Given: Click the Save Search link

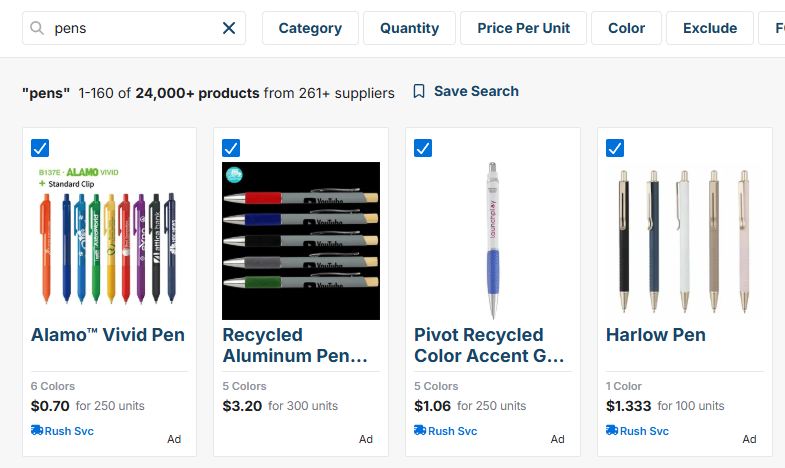Looking at the screenshot, I should coord(476,91).
